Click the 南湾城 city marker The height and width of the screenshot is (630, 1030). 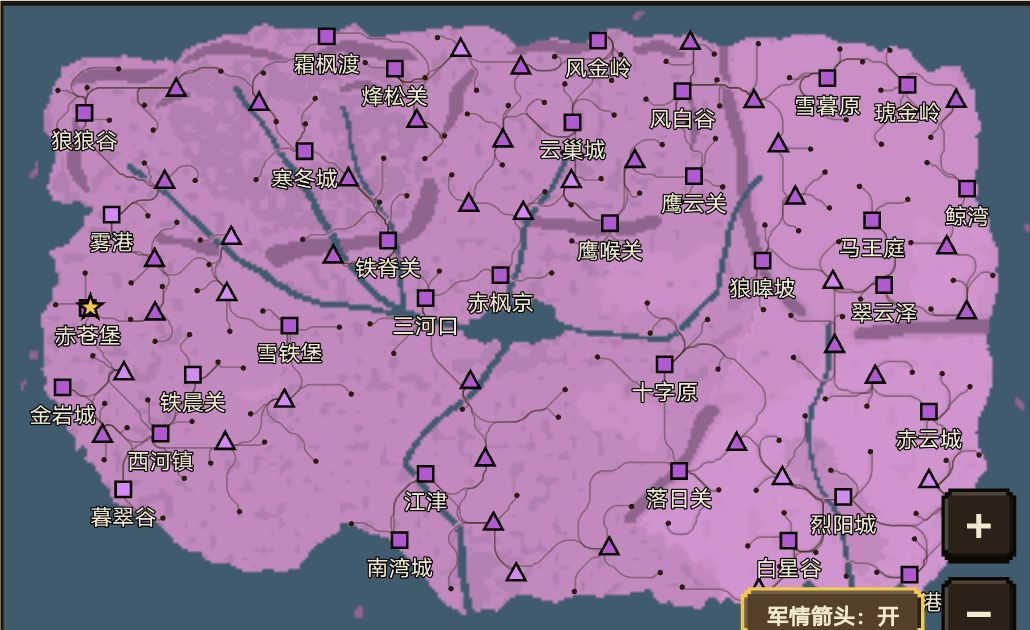click(x=399, y=540)
